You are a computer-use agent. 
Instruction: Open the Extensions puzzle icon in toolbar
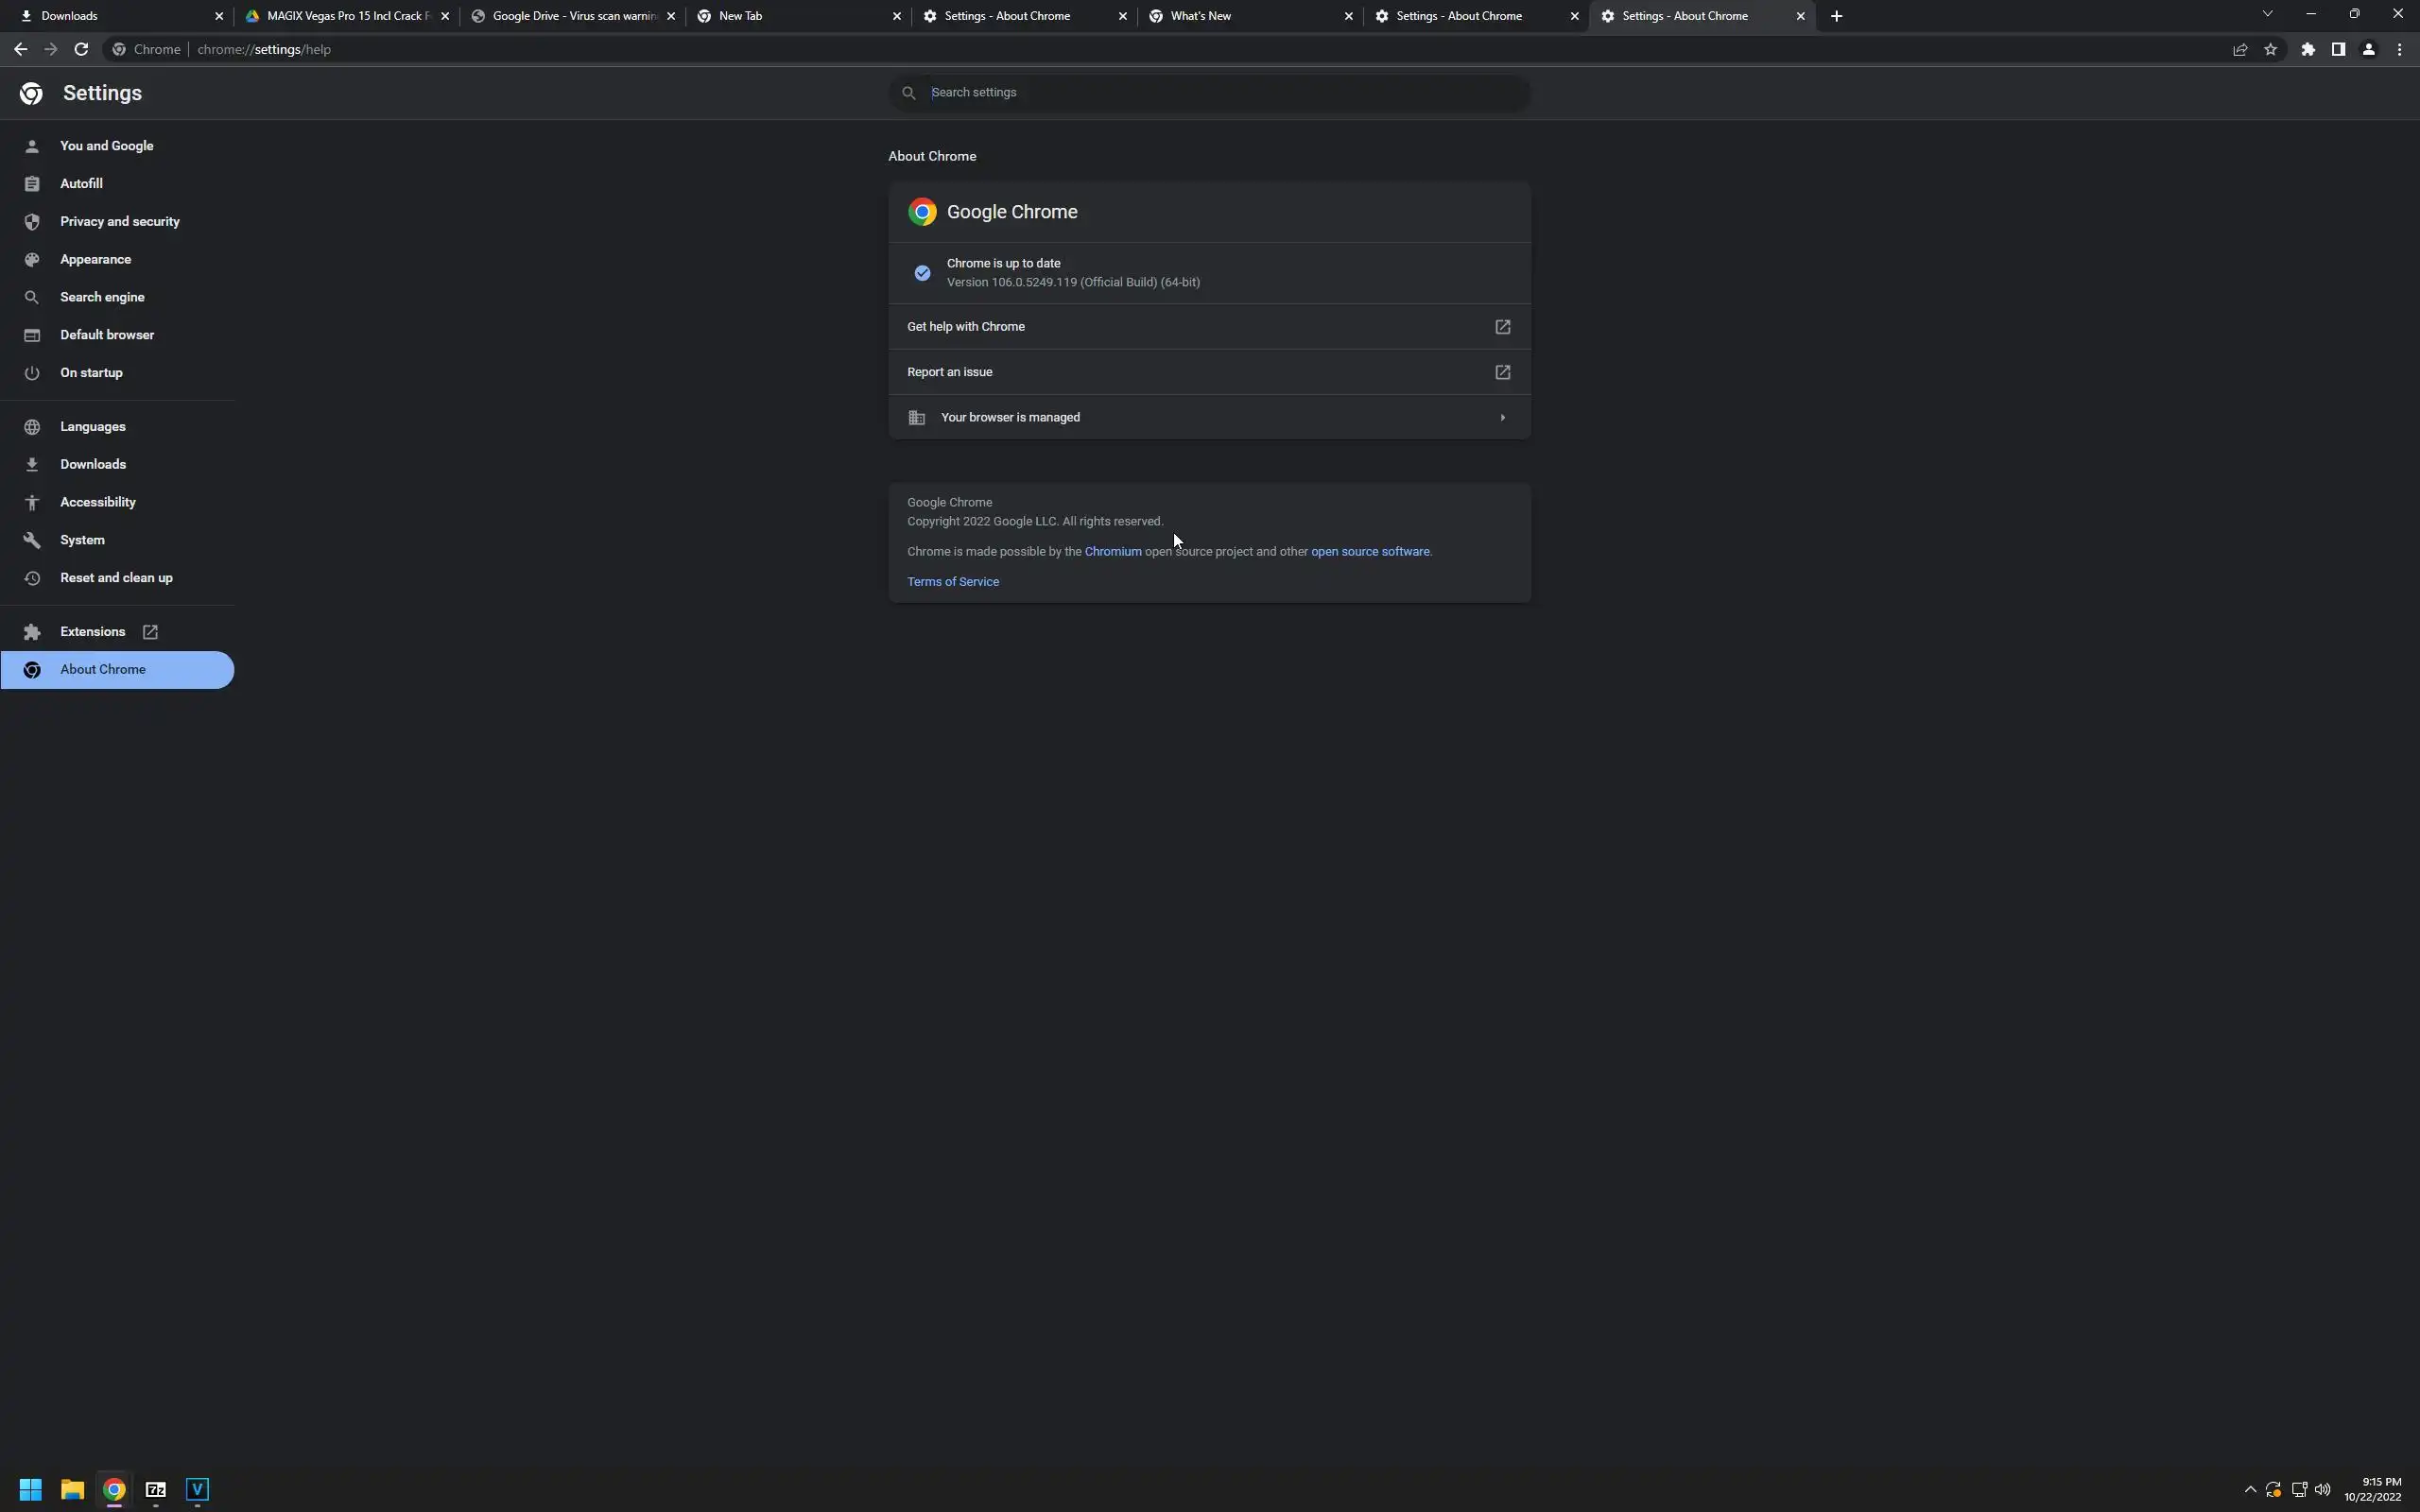2307,49
